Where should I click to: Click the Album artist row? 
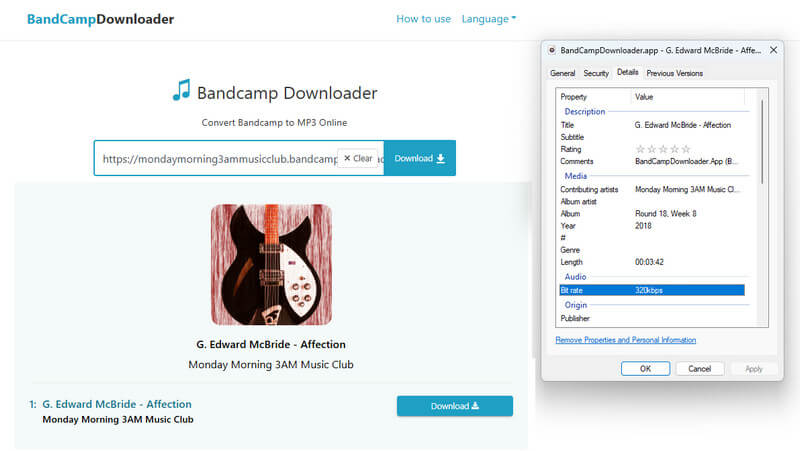click(x=652, y=202)
